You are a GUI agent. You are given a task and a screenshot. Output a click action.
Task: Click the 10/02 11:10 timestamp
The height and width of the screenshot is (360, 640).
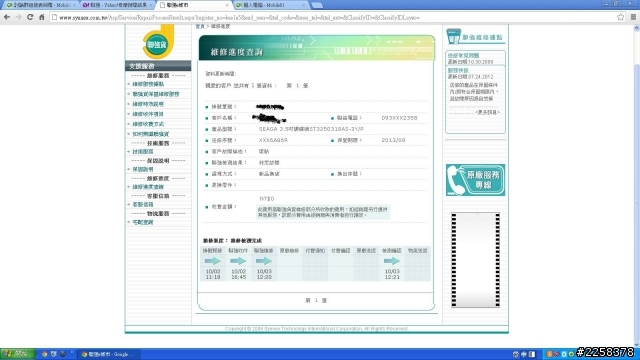[213, 274]
